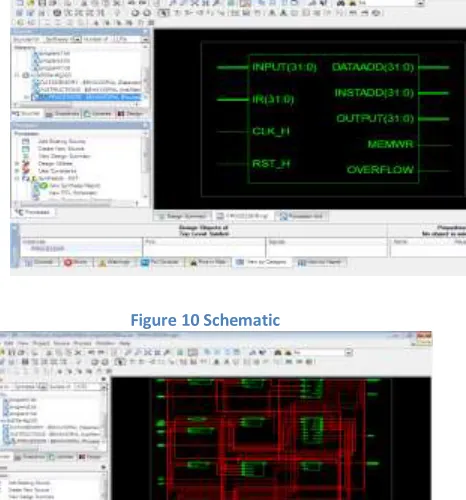Image resolution: width=466 pixels, height=500 pixels.
Task: Open Source menu in lower ISE window
Action: coord(62,343)
